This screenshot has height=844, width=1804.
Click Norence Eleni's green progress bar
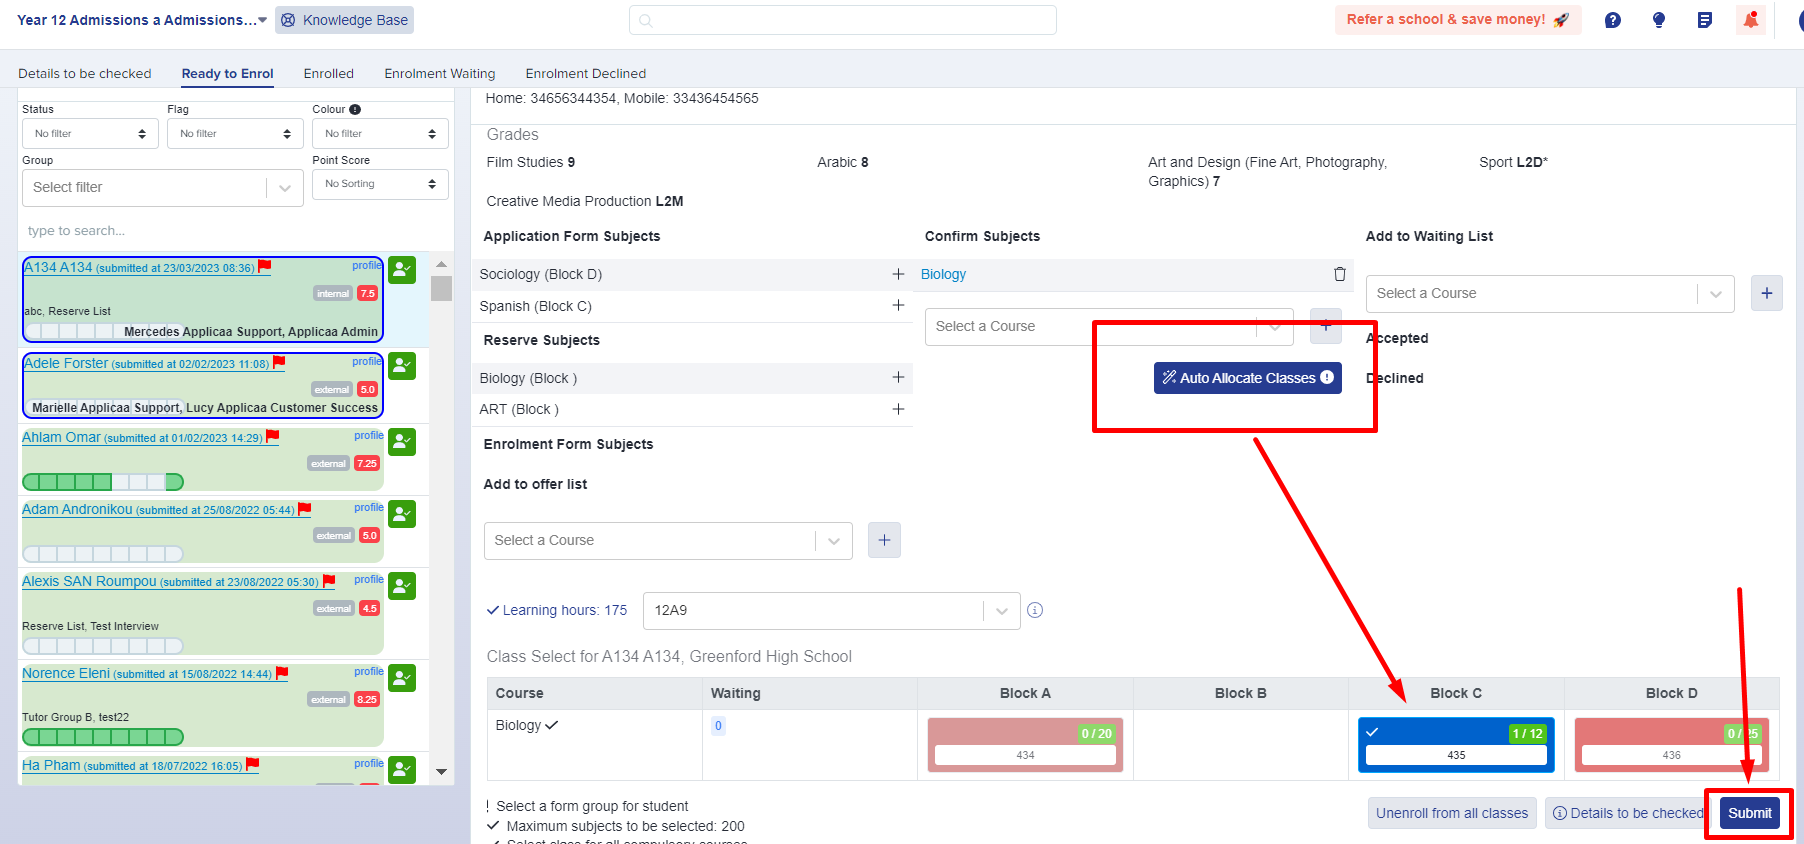pyautogui.click(x=103, y=737)
